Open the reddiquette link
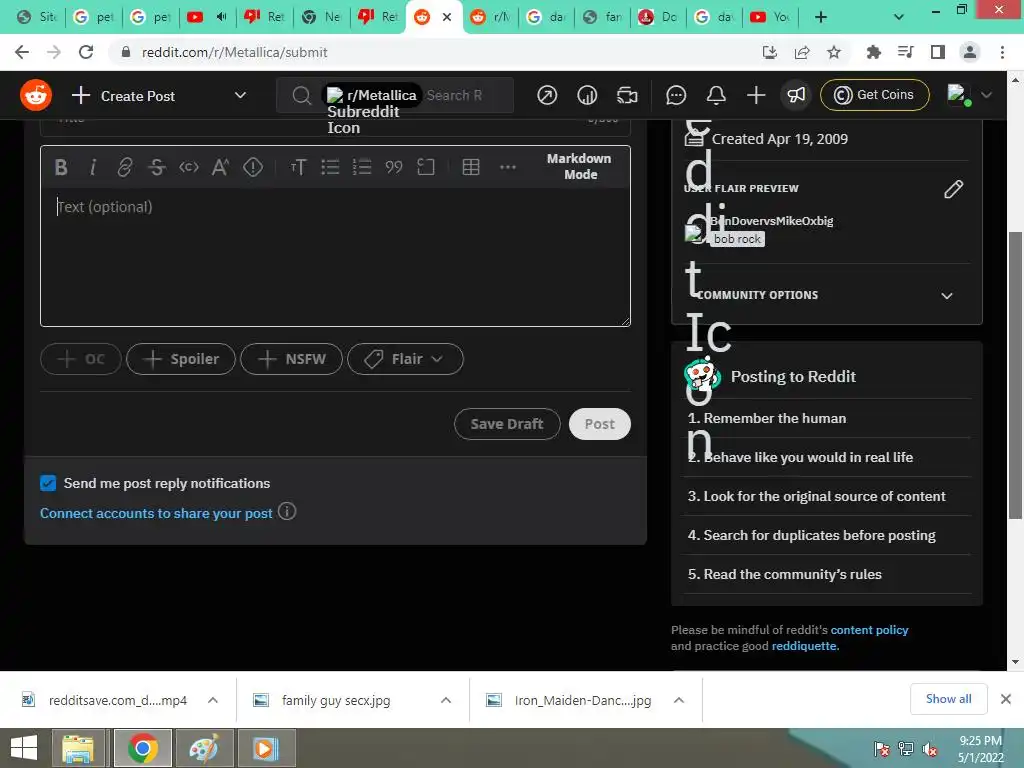This screenshot has height=768, width=1024. pyautogui.click(x=804, y=646)
